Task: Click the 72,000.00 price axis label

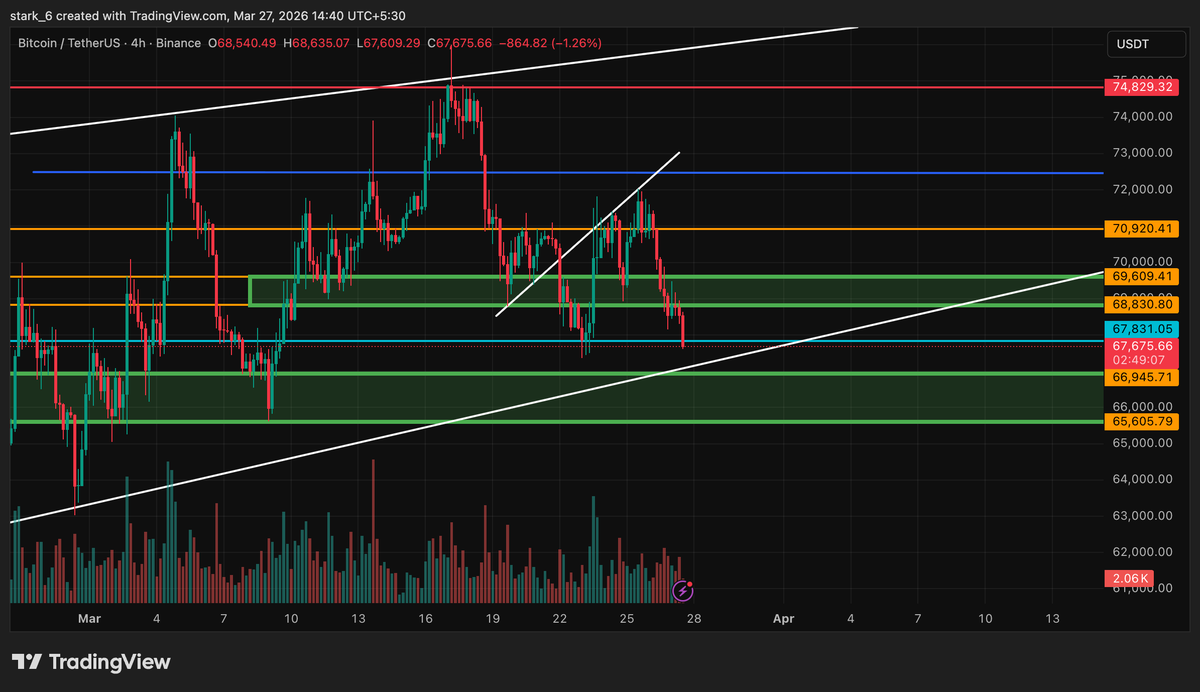Action: pos(1142,189)
